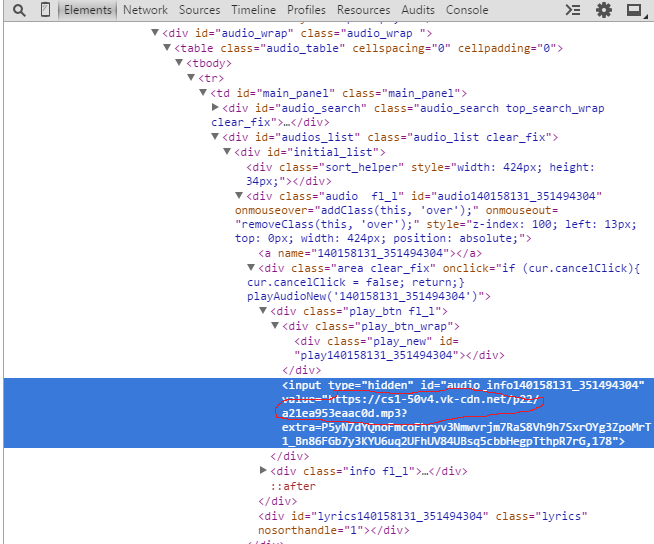Expand the info fl_l div node

click(263, 470)
